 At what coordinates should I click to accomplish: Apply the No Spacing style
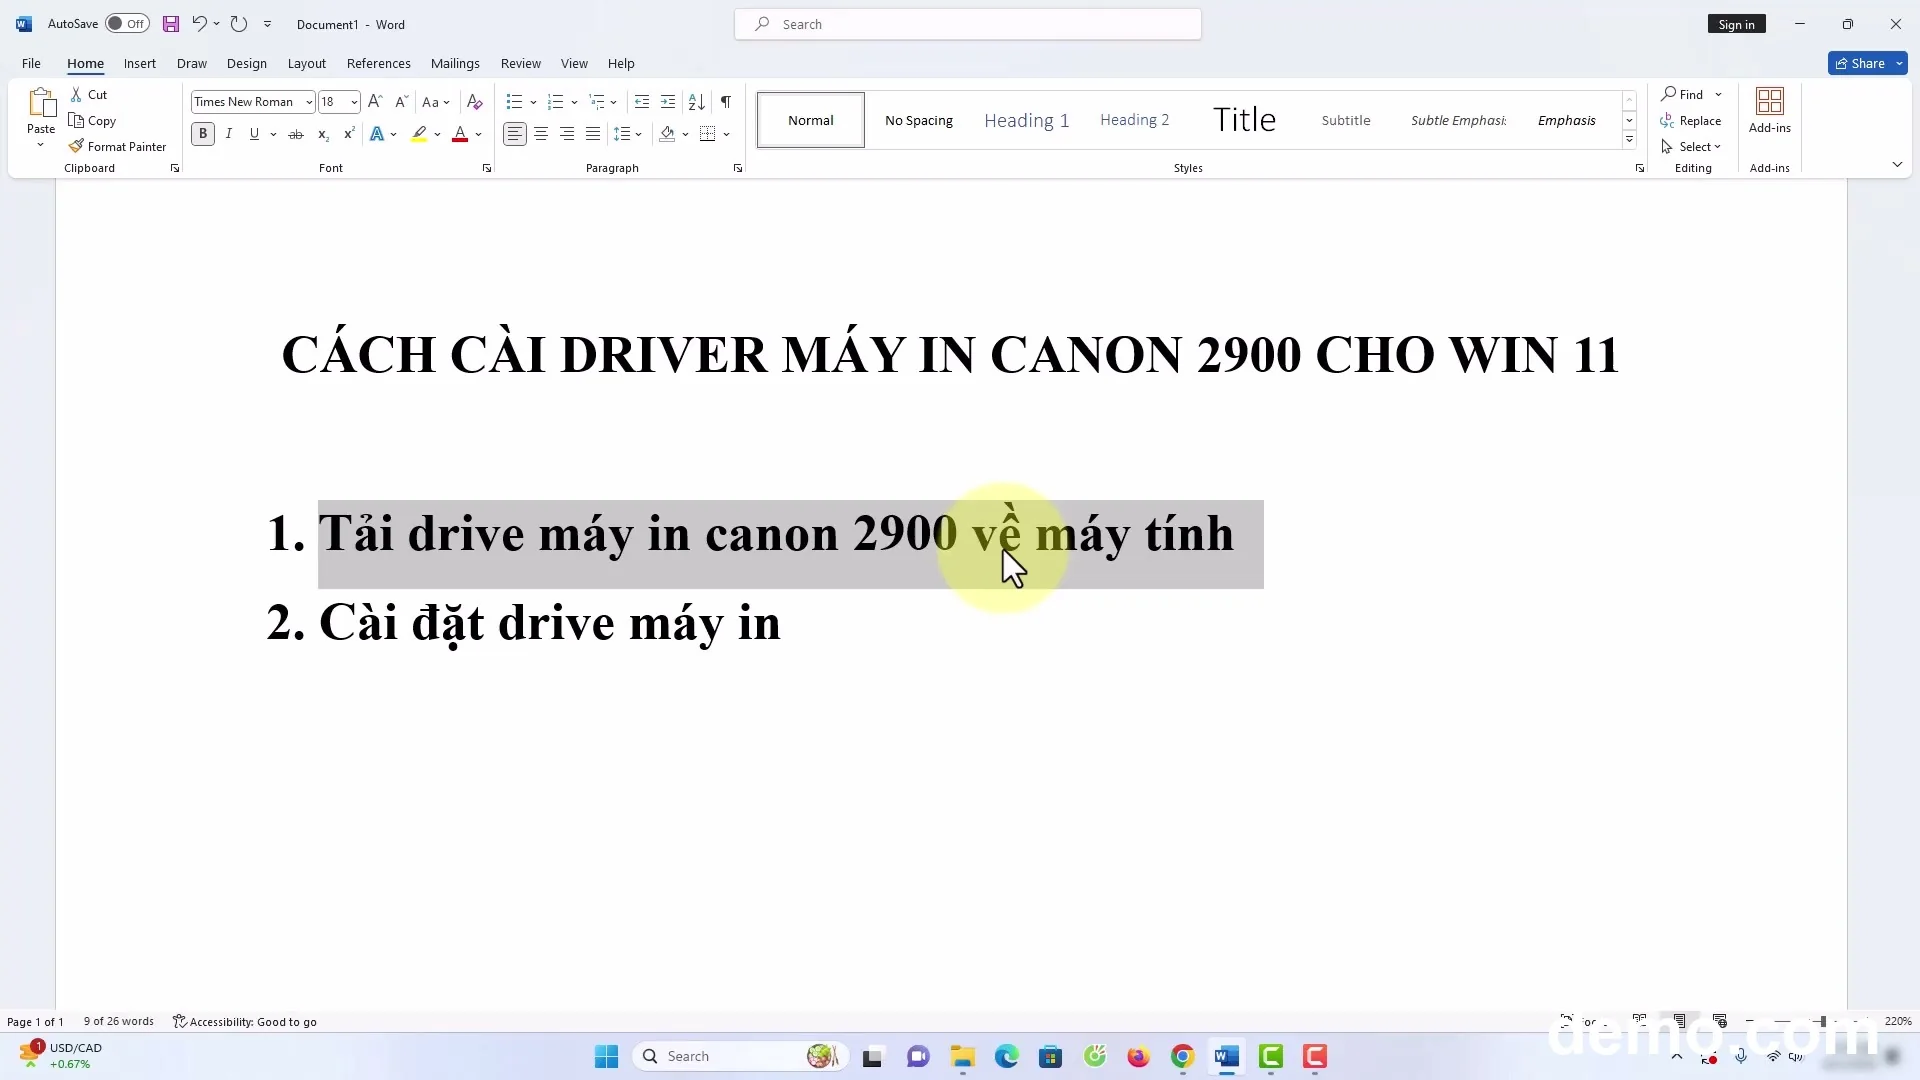(x=919, y=120)
